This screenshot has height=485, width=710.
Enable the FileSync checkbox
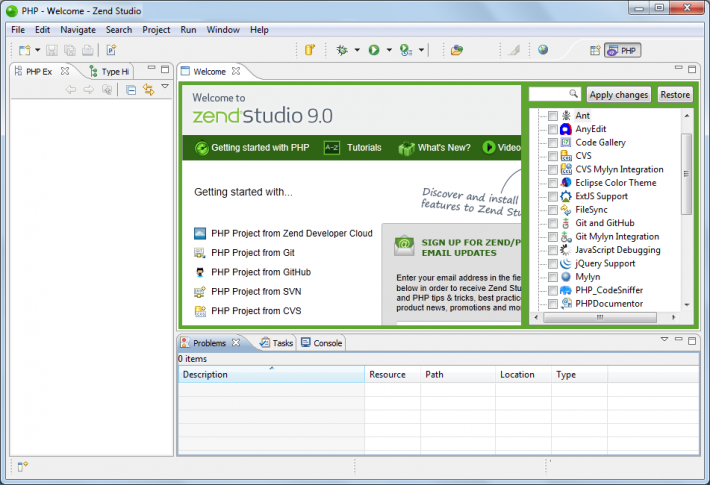[552, 210]
